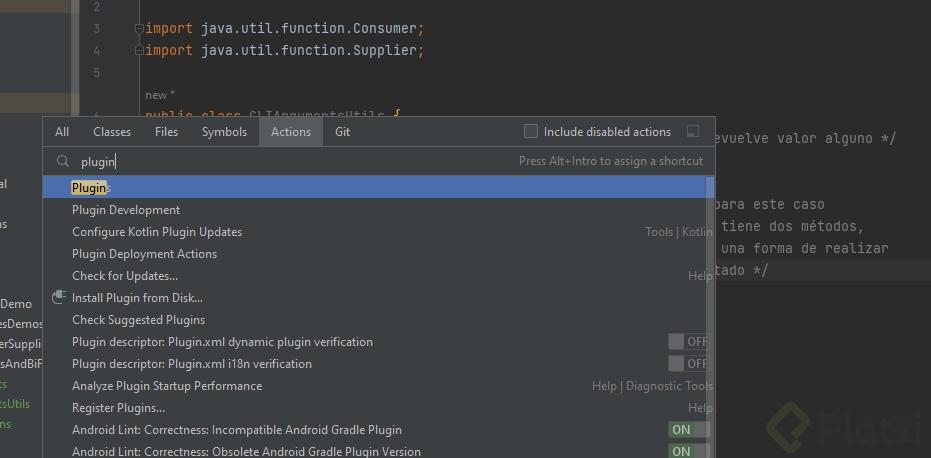Collapse the Consumer import fold marker
Viewport: 931px width, 458px height.
tap(140, 28)
